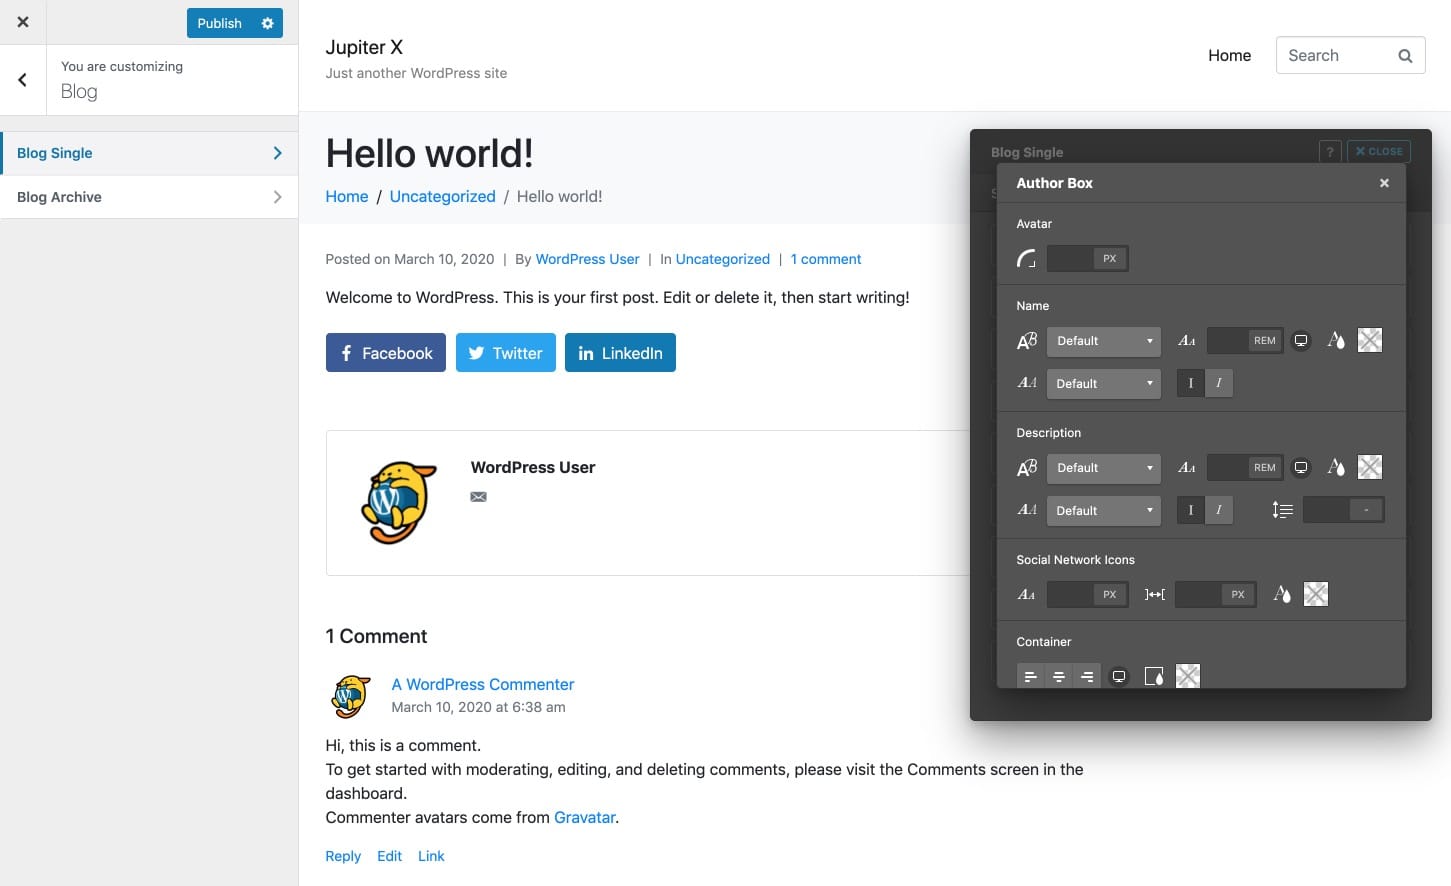The image size is (1451, 886).
Task: Open Name font weight dropdown
Action: [1104, 384]
